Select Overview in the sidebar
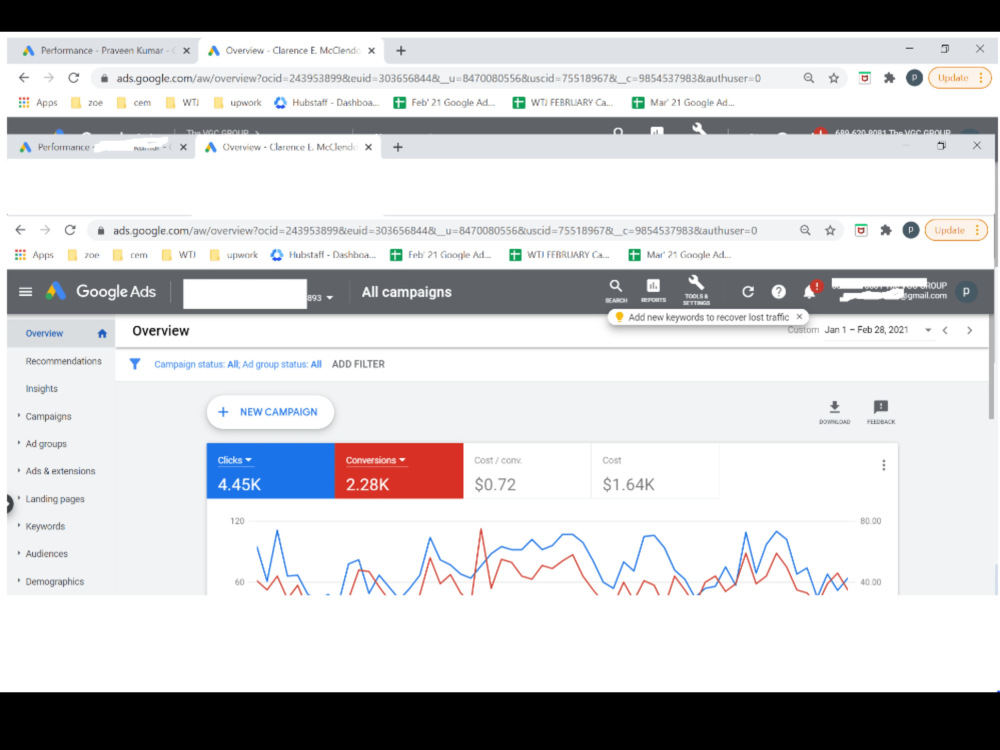The image size is (1000, 750). point(44,333)
